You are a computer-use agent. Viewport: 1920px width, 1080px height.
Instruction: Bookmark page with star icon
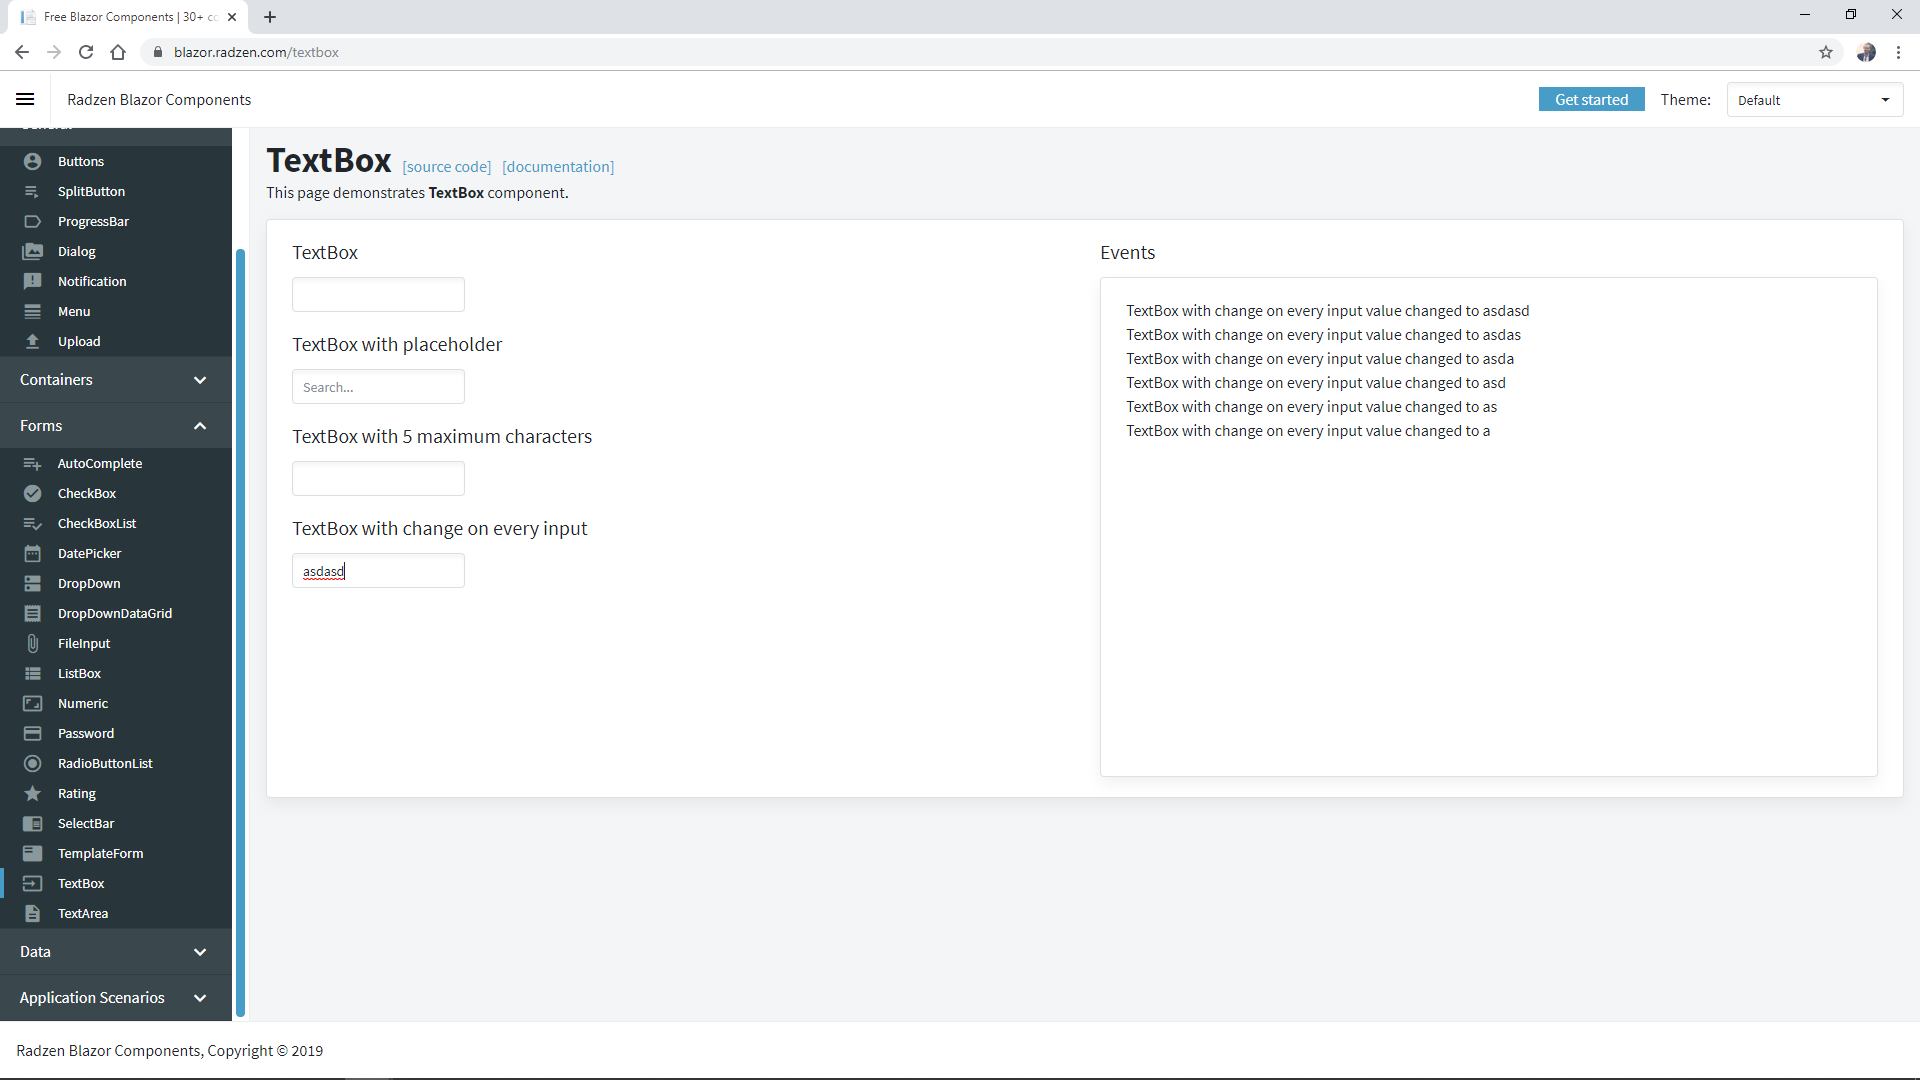pyautogui.click(x=1826, y=52)
